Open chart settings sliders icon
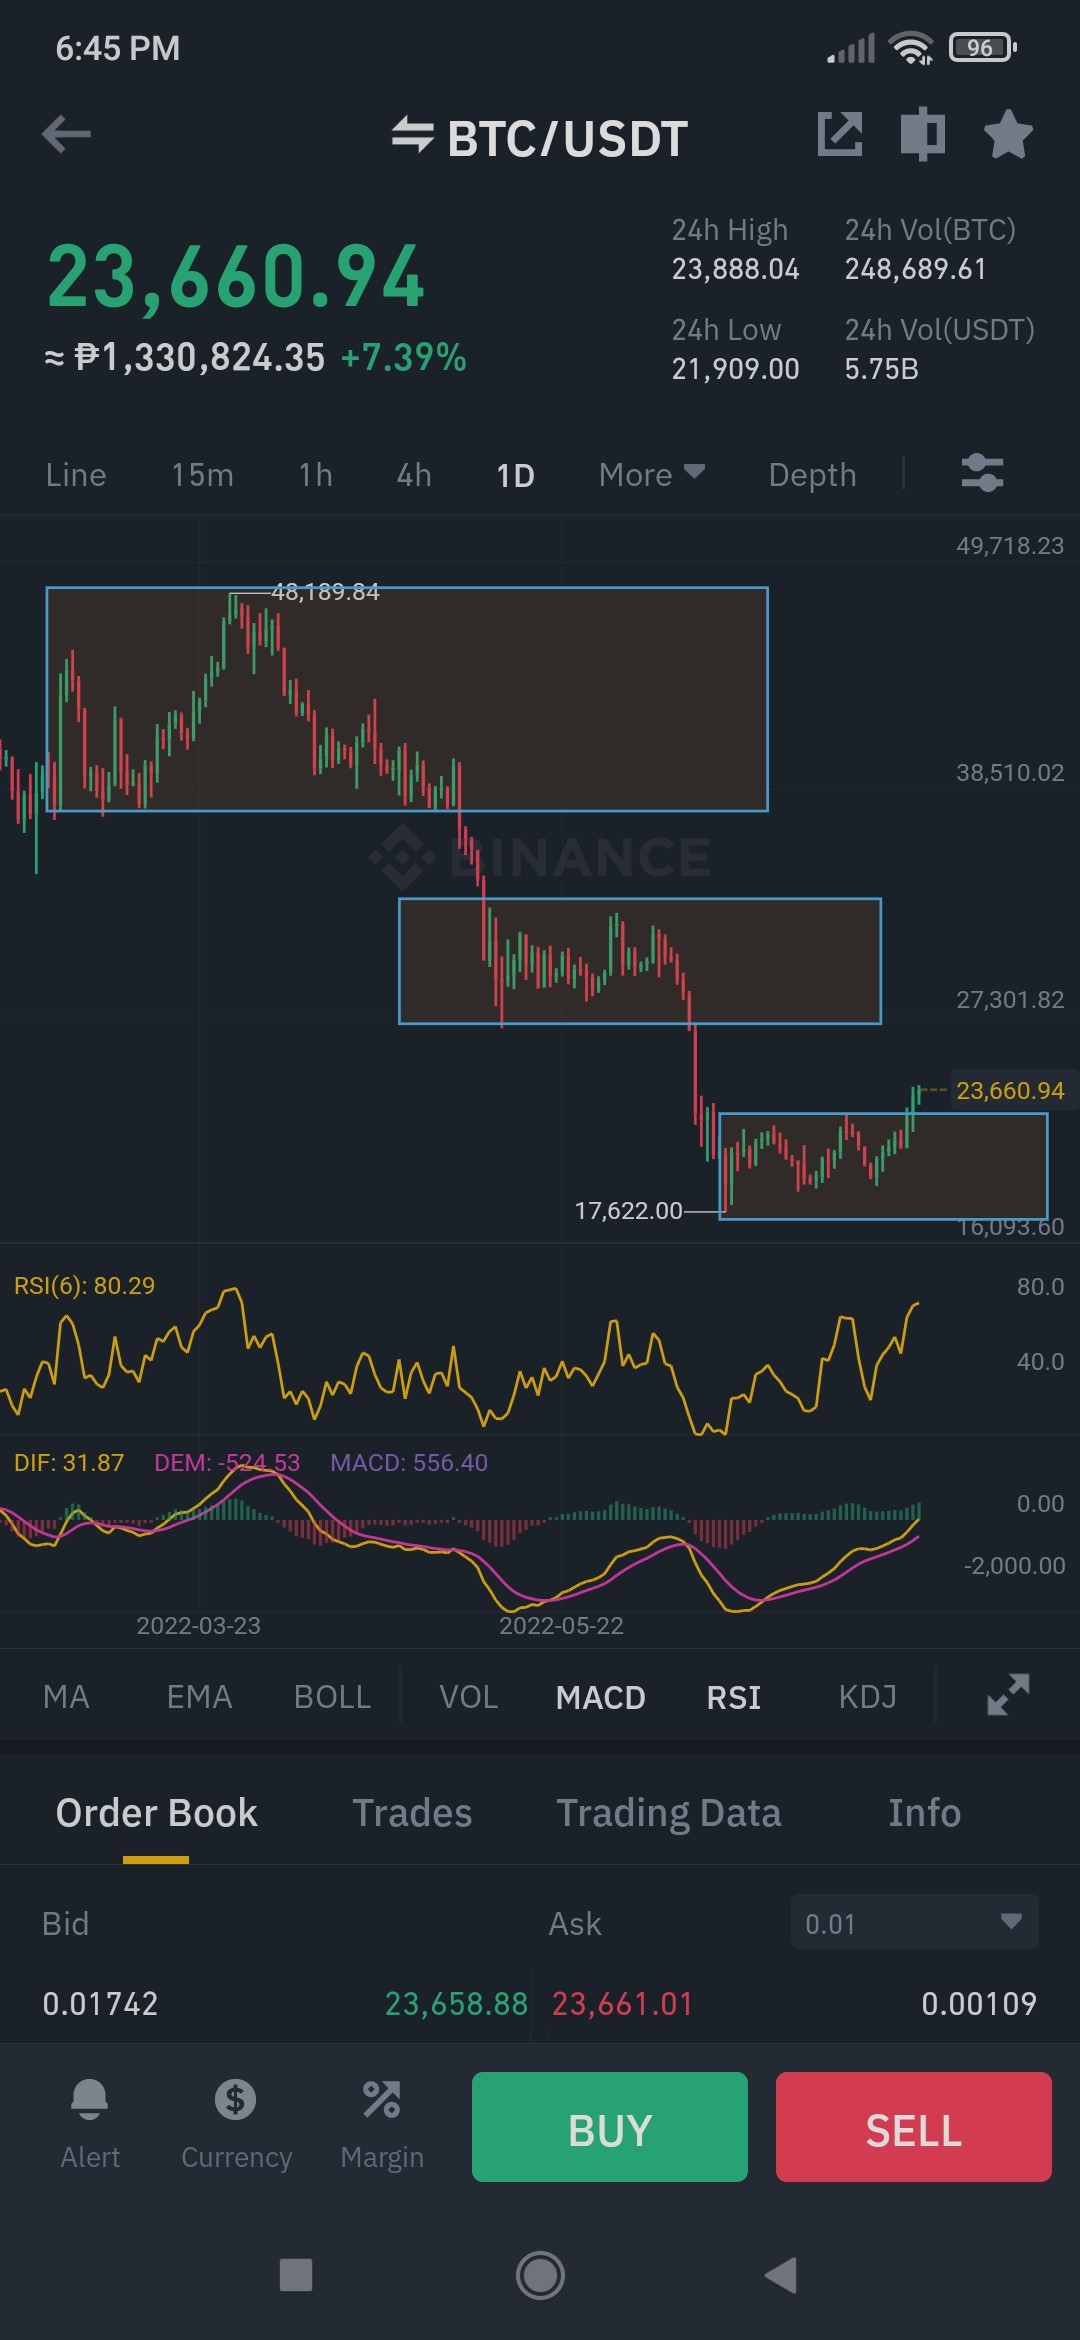 point(983,473)
